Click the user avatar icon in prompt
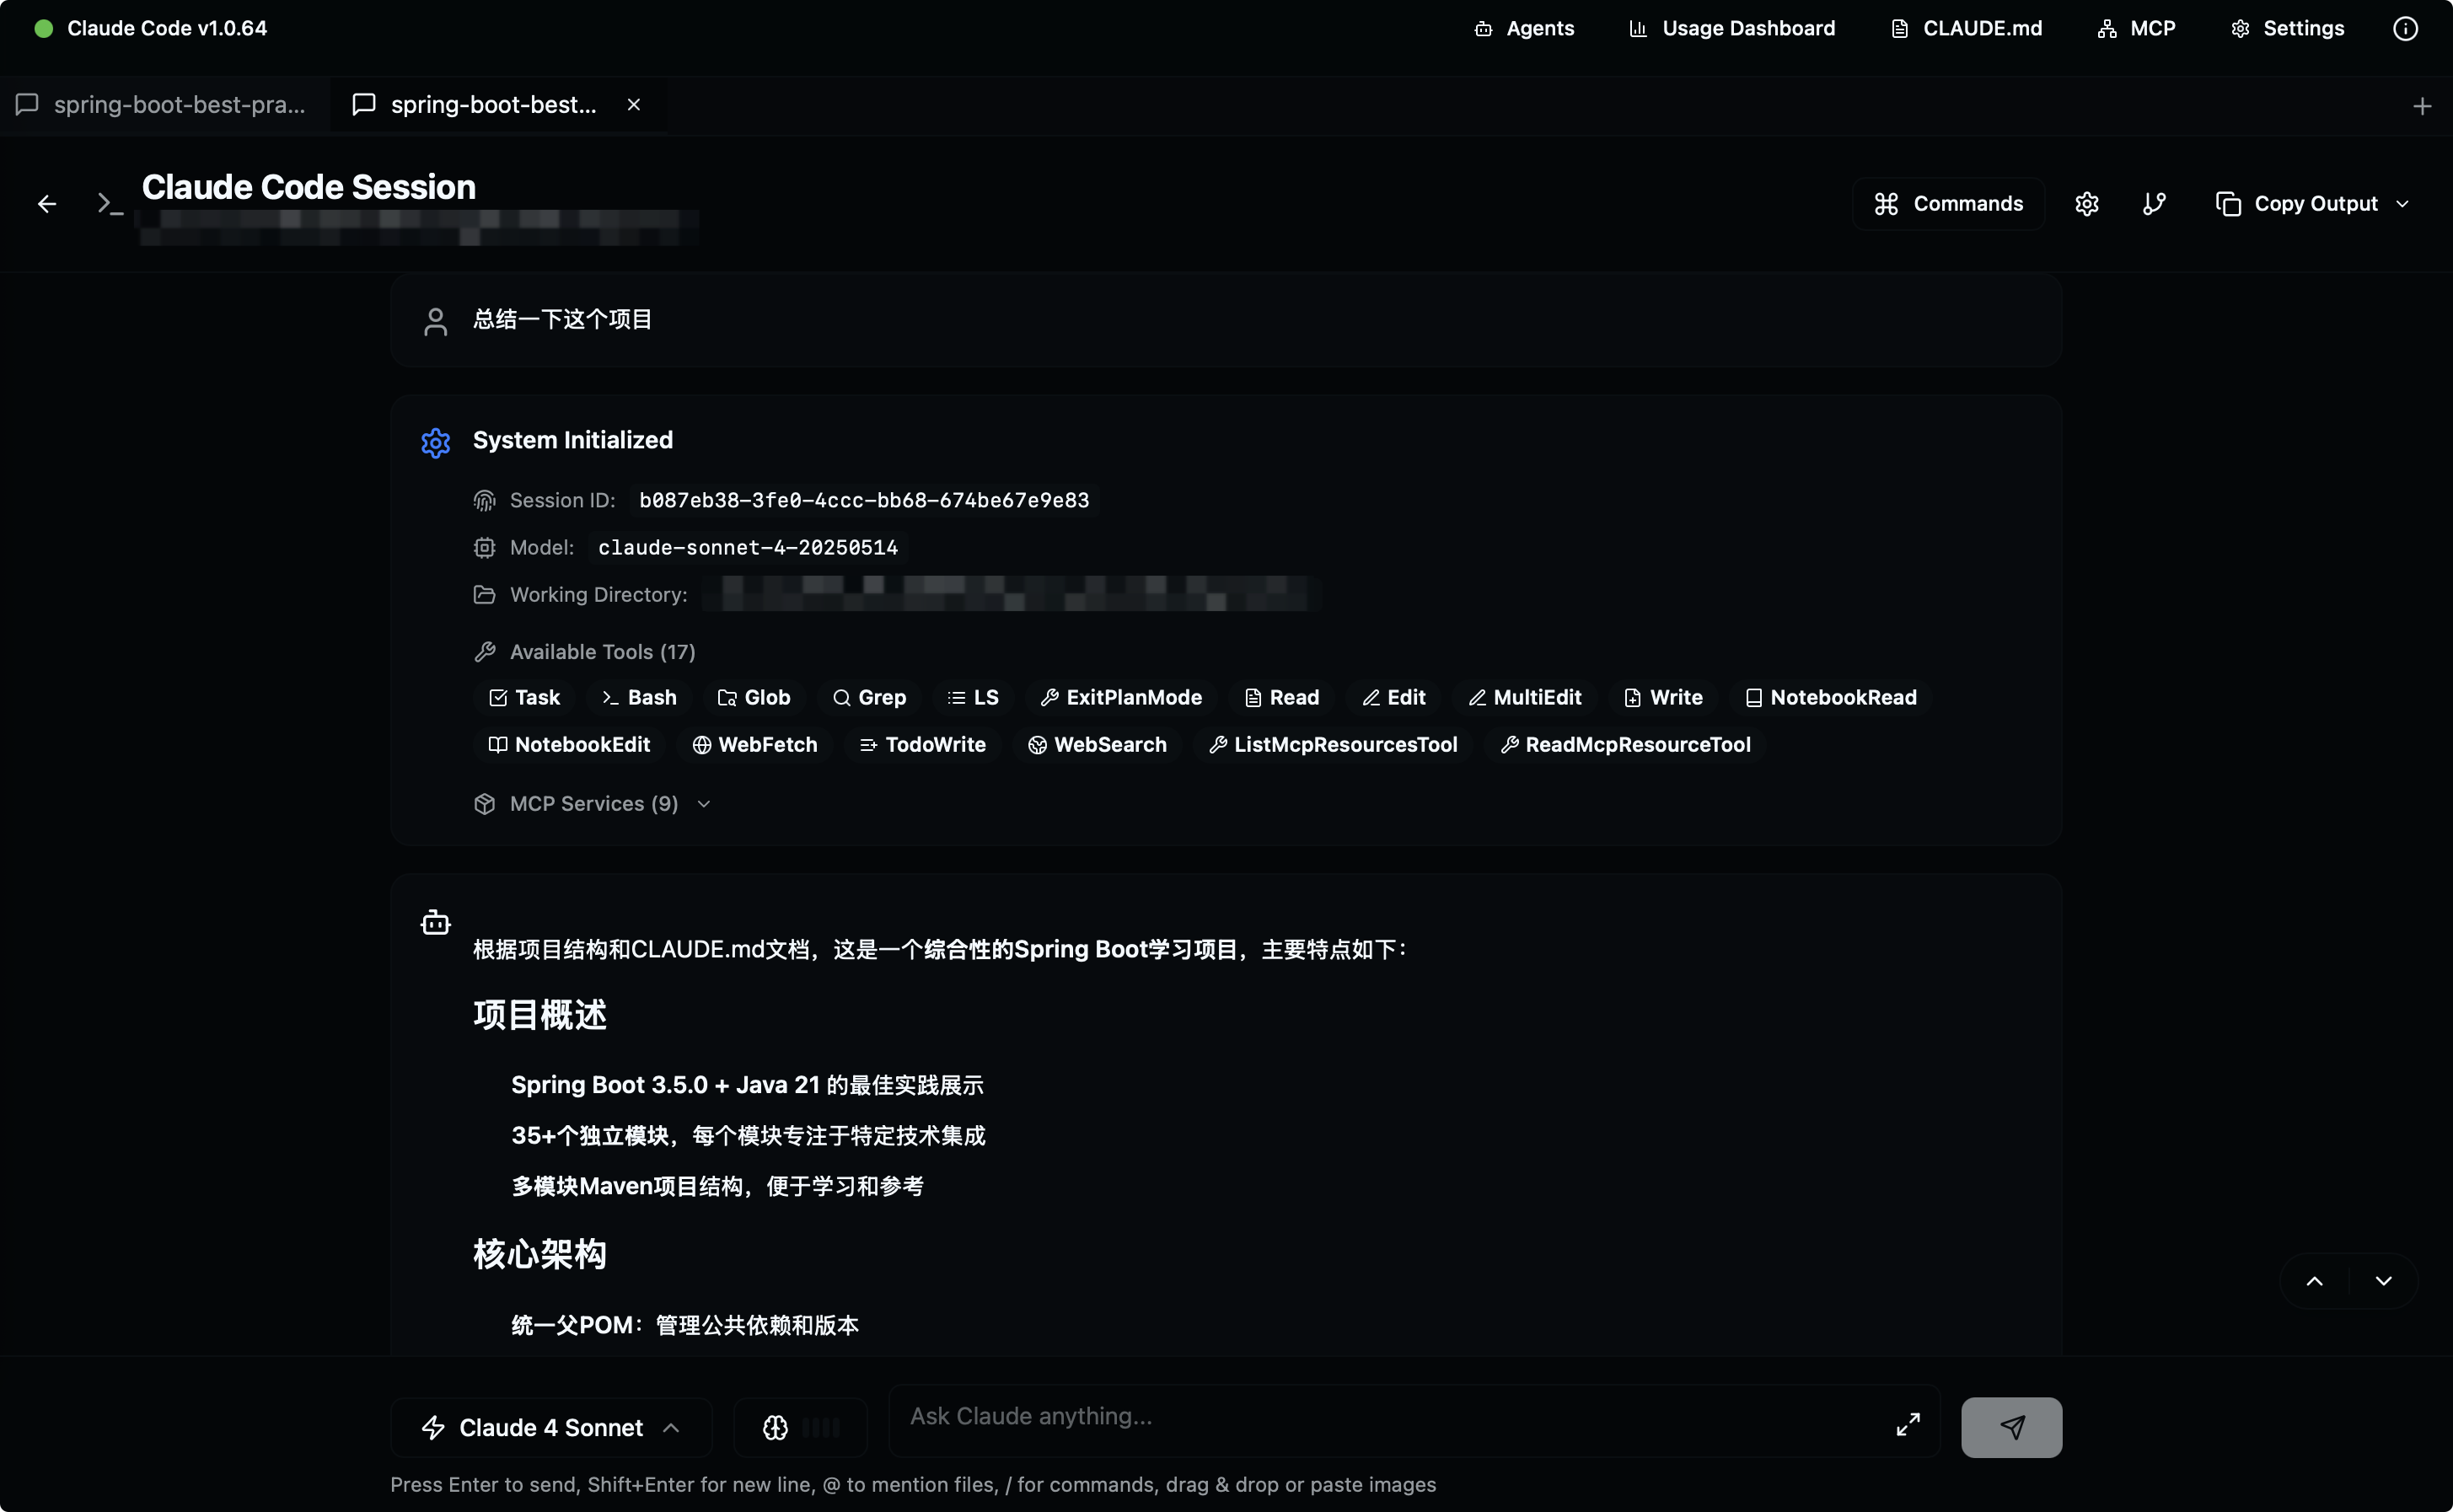2453x1512 pixels. pos(435,321)
